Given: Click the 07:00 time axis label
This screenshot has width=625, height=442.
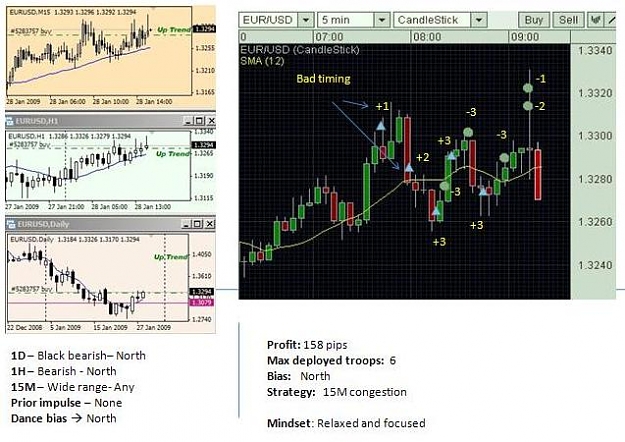Looking at the screenshot, I should click(329, 37).
